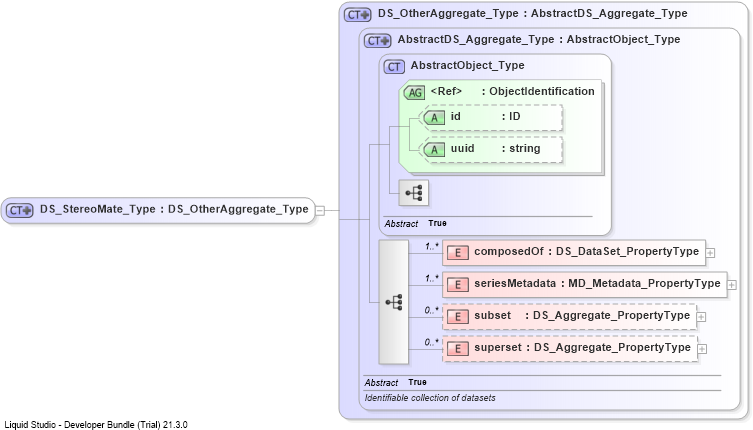This screenshot has height=430, width=753.
Task: Select the AbstractDS_Aggregate_Type : AbstractObject_Type title
Action: [539, 39]
